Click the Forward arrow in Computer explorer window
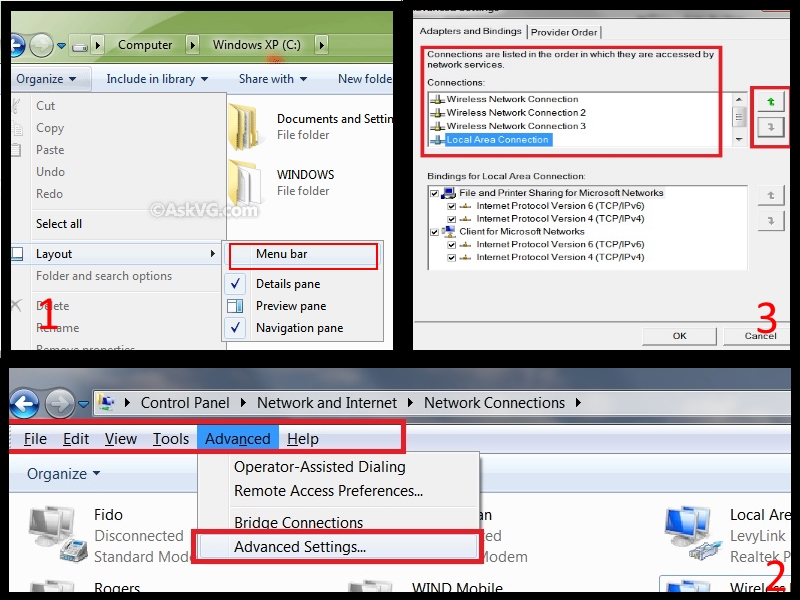Image resolution: width=800 pixels, height=600 pixels. [41, 45]
